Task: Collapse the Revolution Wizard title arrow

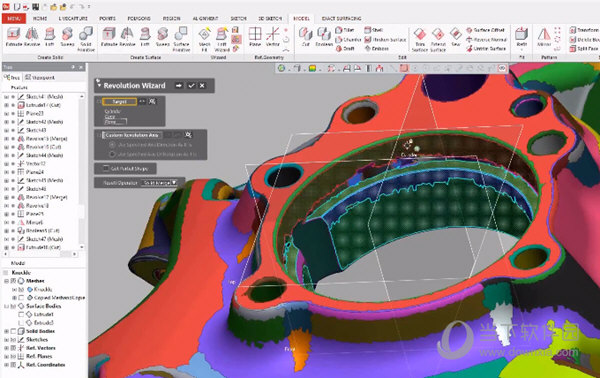Action: [99, 85]
